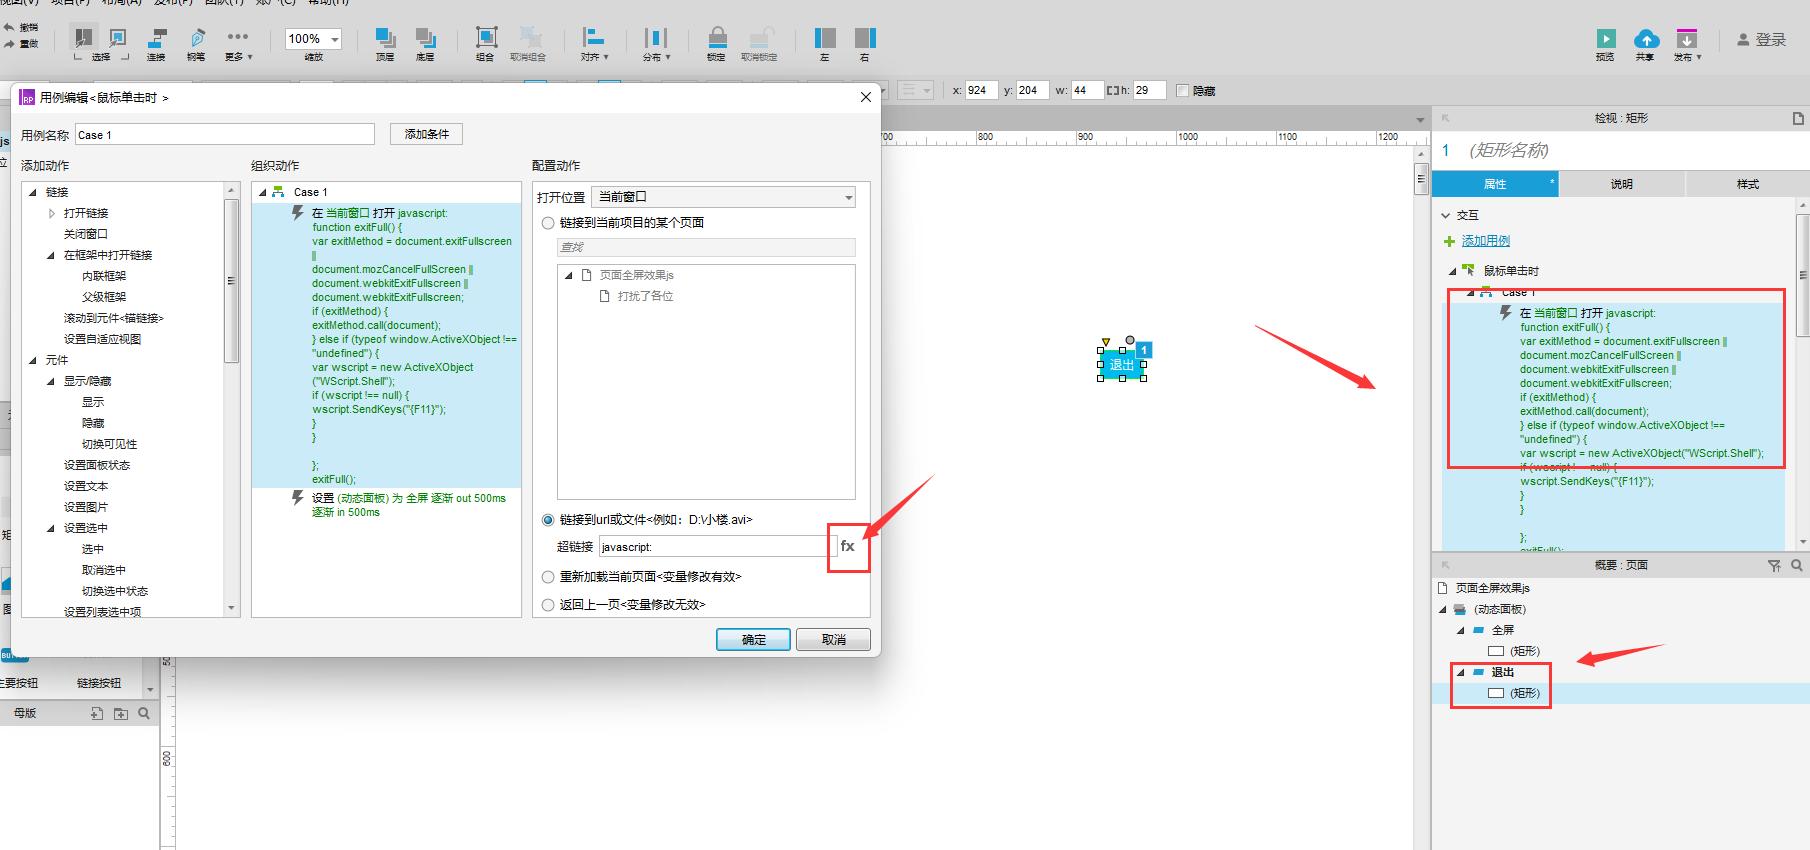
Task: Select 打扰了各位 page in the link tree
Action: [645, 296]
